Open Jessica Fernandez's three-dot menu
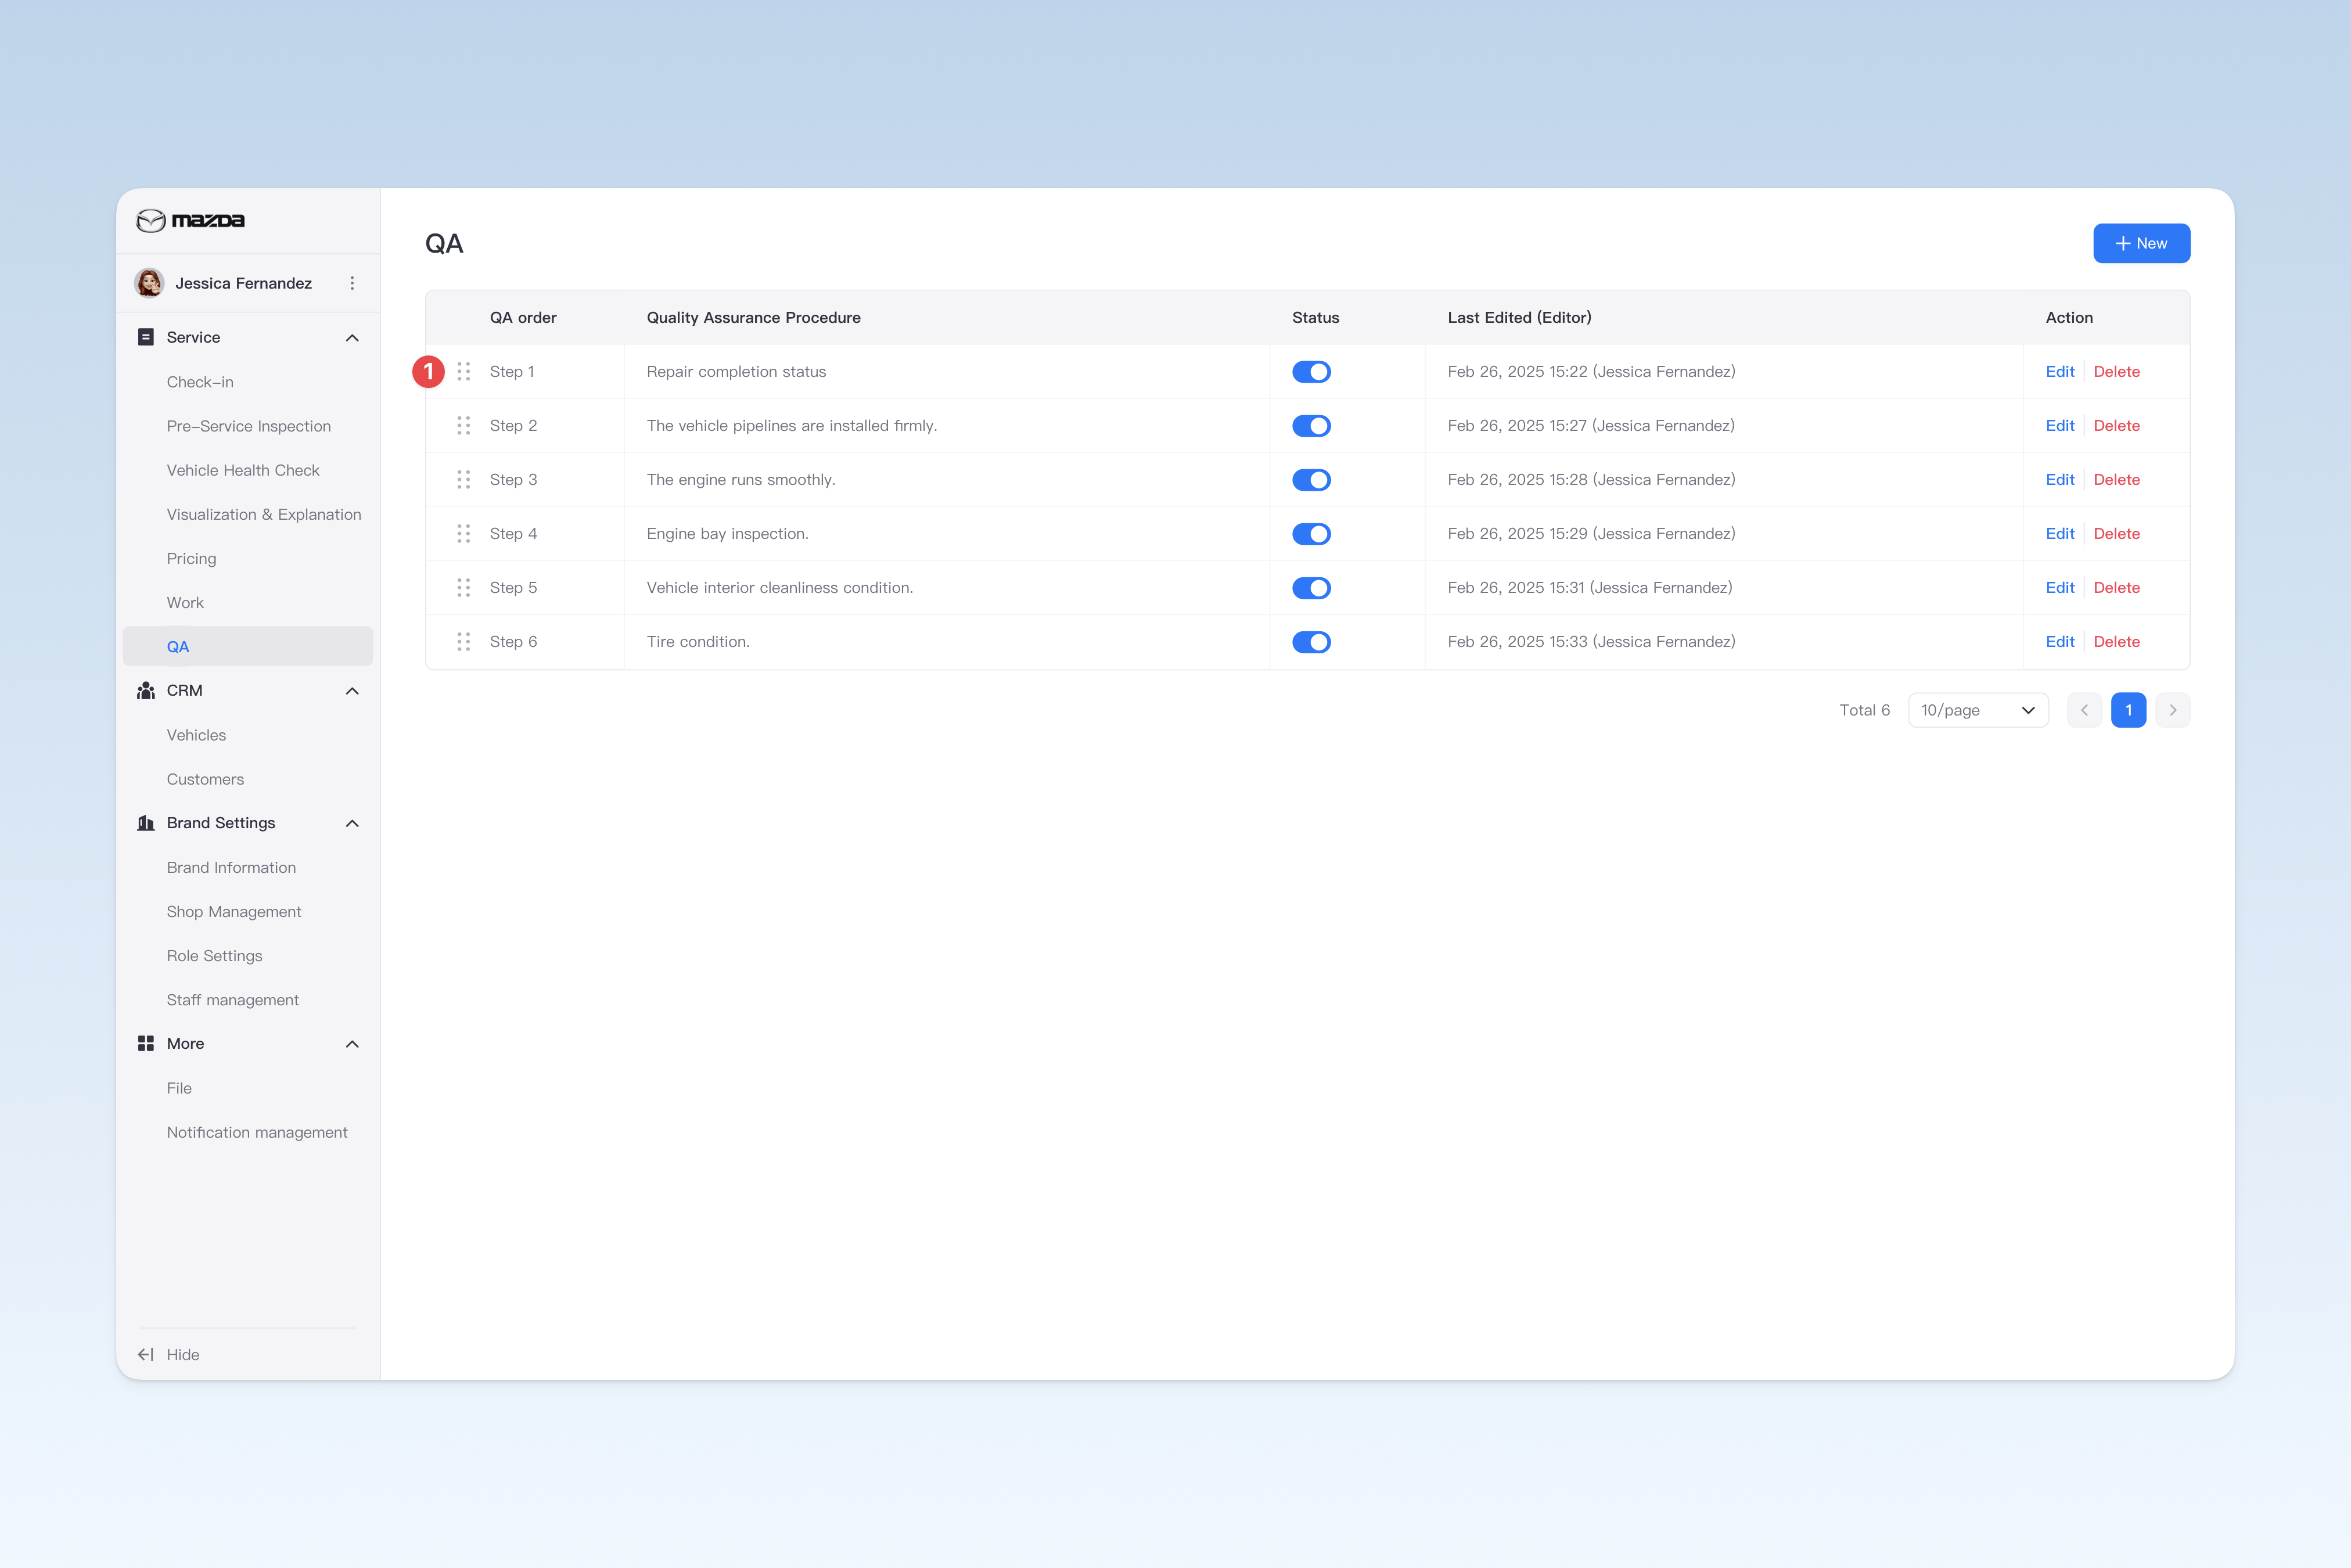This screenshot has height=1568, width=2351. (352, 283)
